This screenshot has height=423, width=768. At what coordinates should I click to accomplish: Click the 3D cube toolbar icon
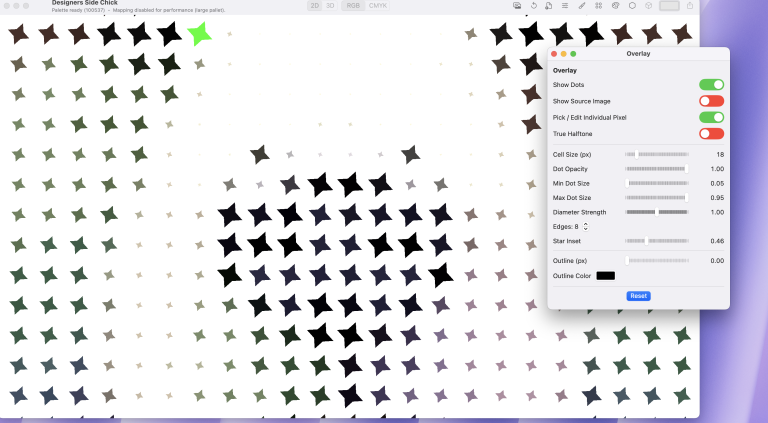click(x=648, y=6)
